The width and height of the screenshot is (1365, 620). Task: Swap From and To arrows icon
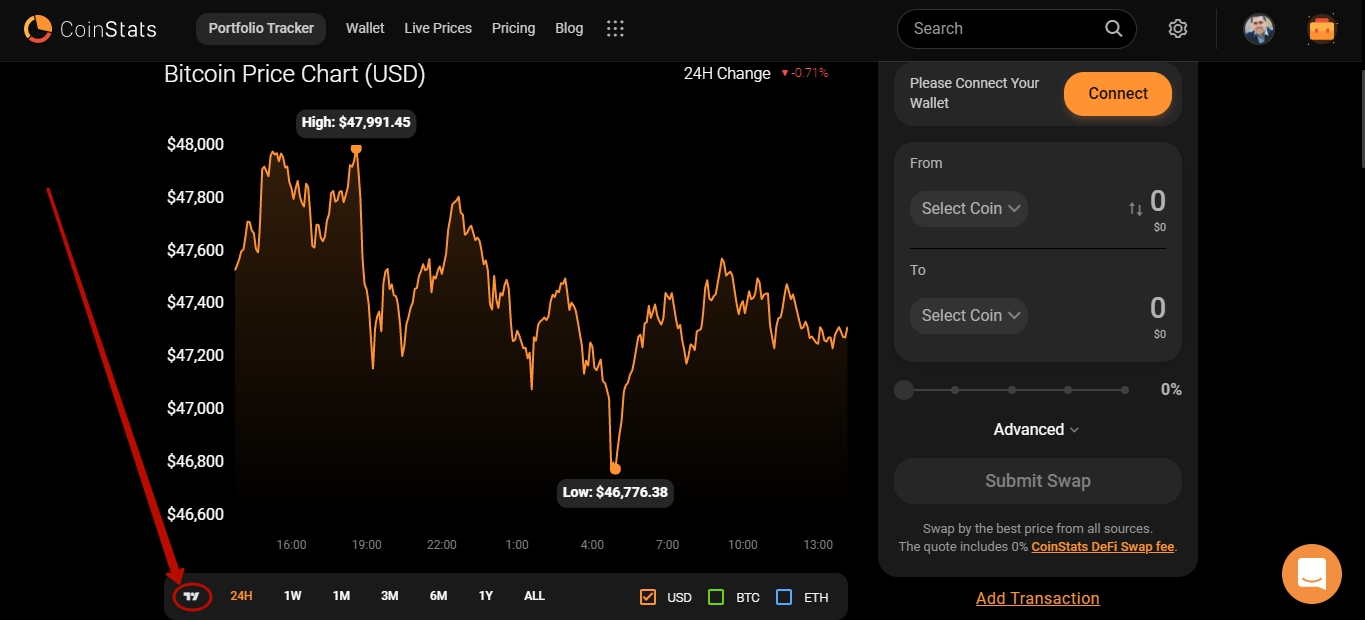click(1135, 209)
